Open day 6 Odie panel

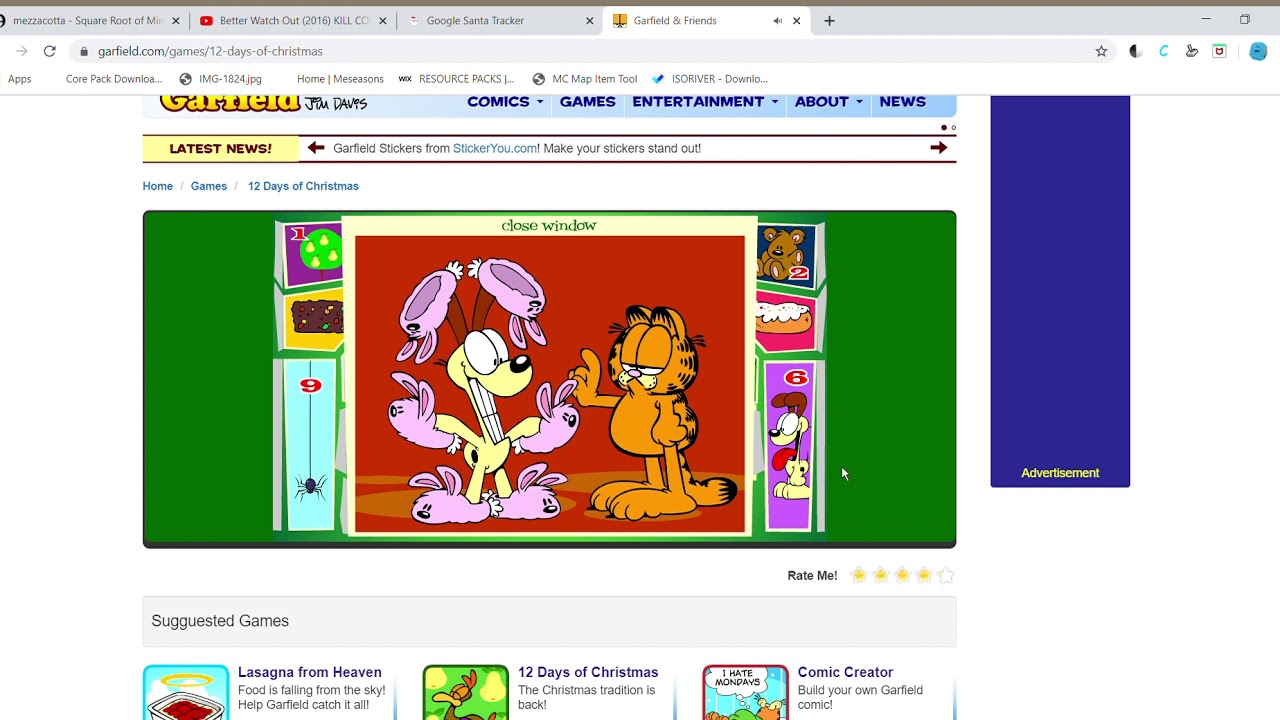pyautogui.click(x=789, y=446)
